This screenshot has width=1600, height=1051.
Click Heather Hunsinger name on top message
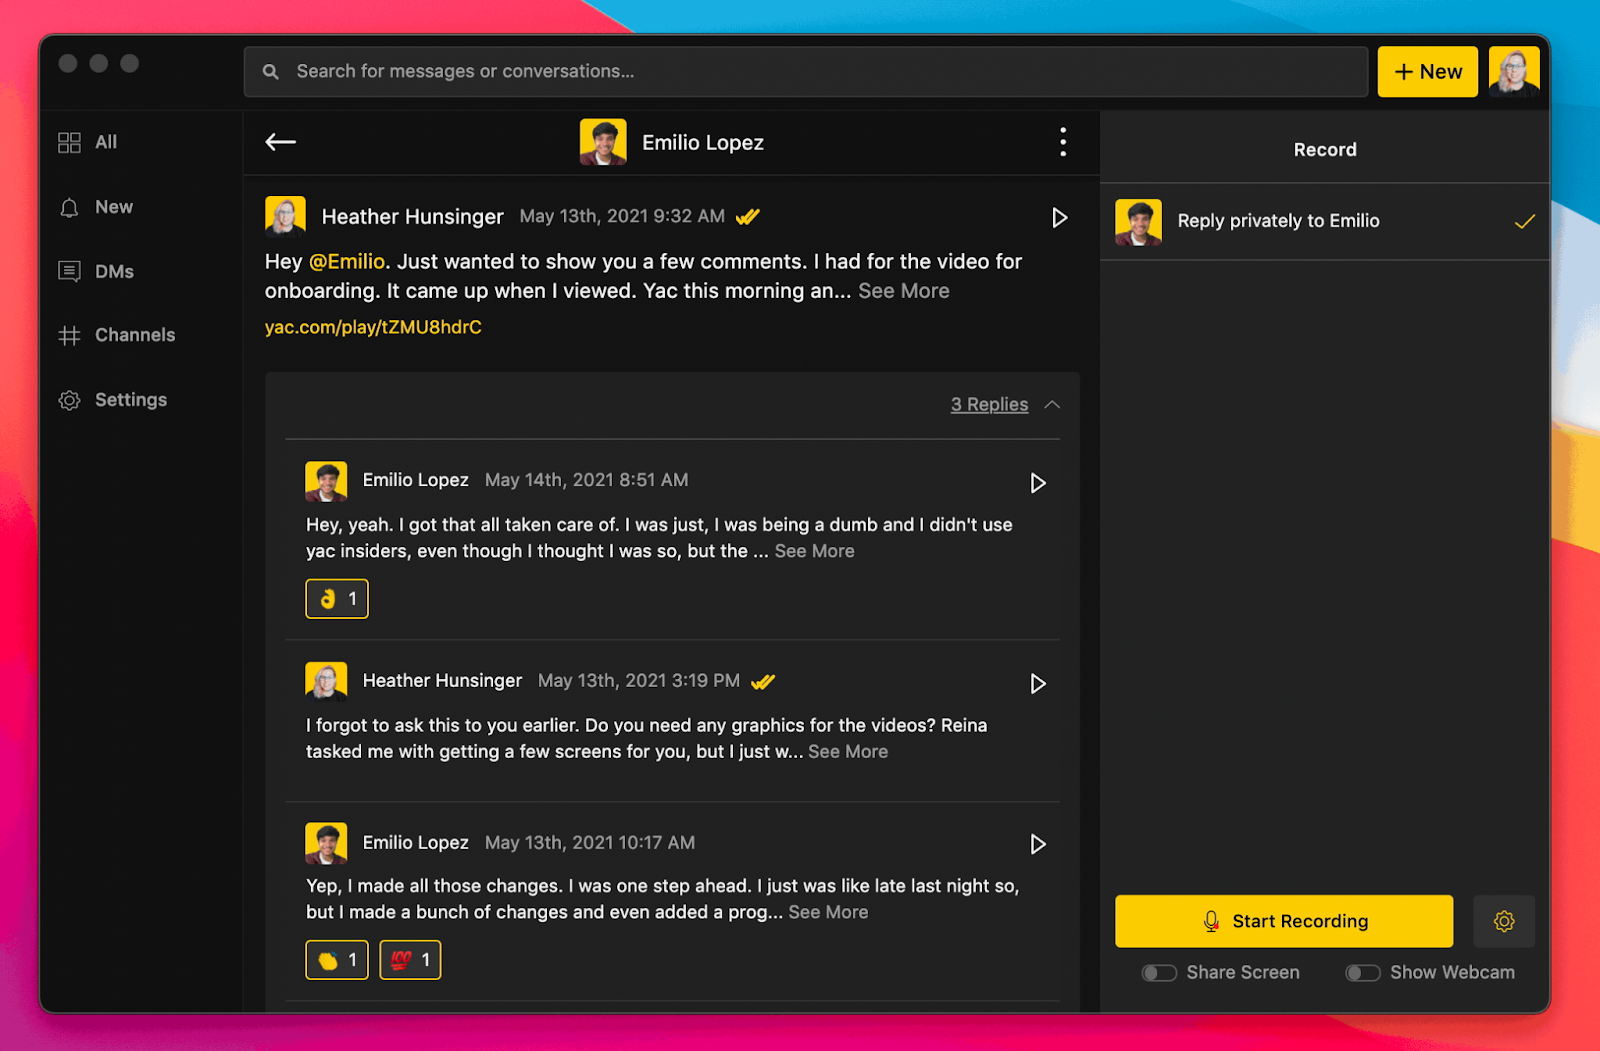(x=412, y=216)
